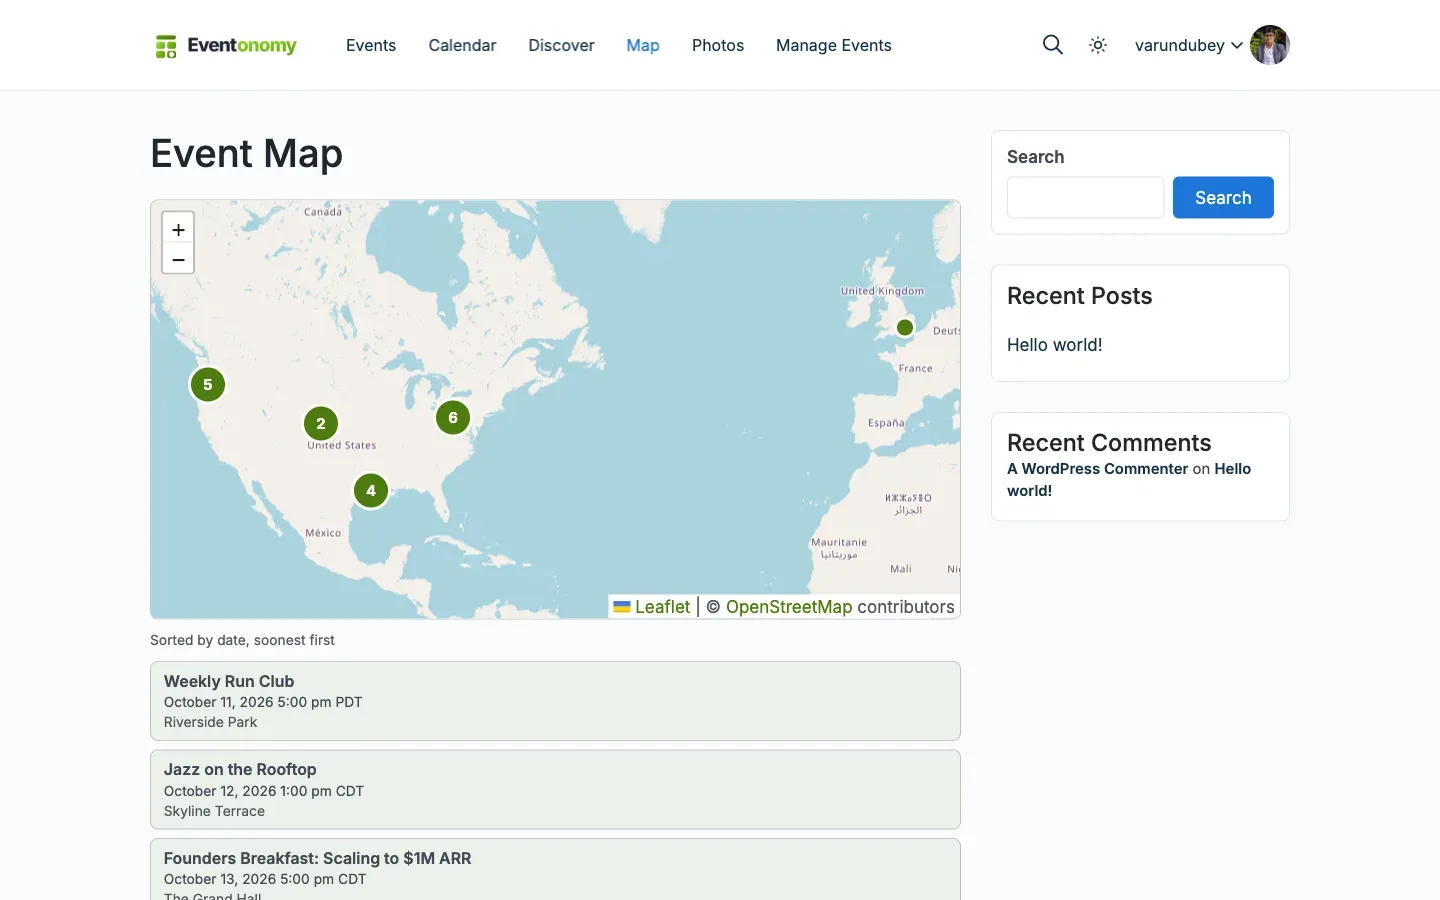Zoom in on the map

click(178, 229)
